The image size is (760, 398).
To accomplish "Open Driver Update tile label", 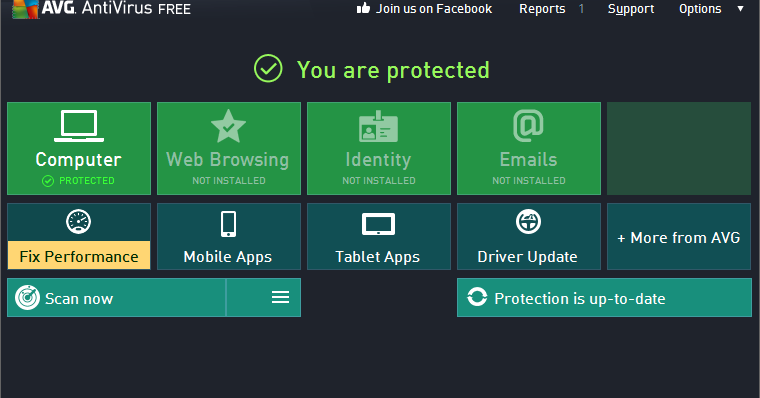I will [527, 257].
